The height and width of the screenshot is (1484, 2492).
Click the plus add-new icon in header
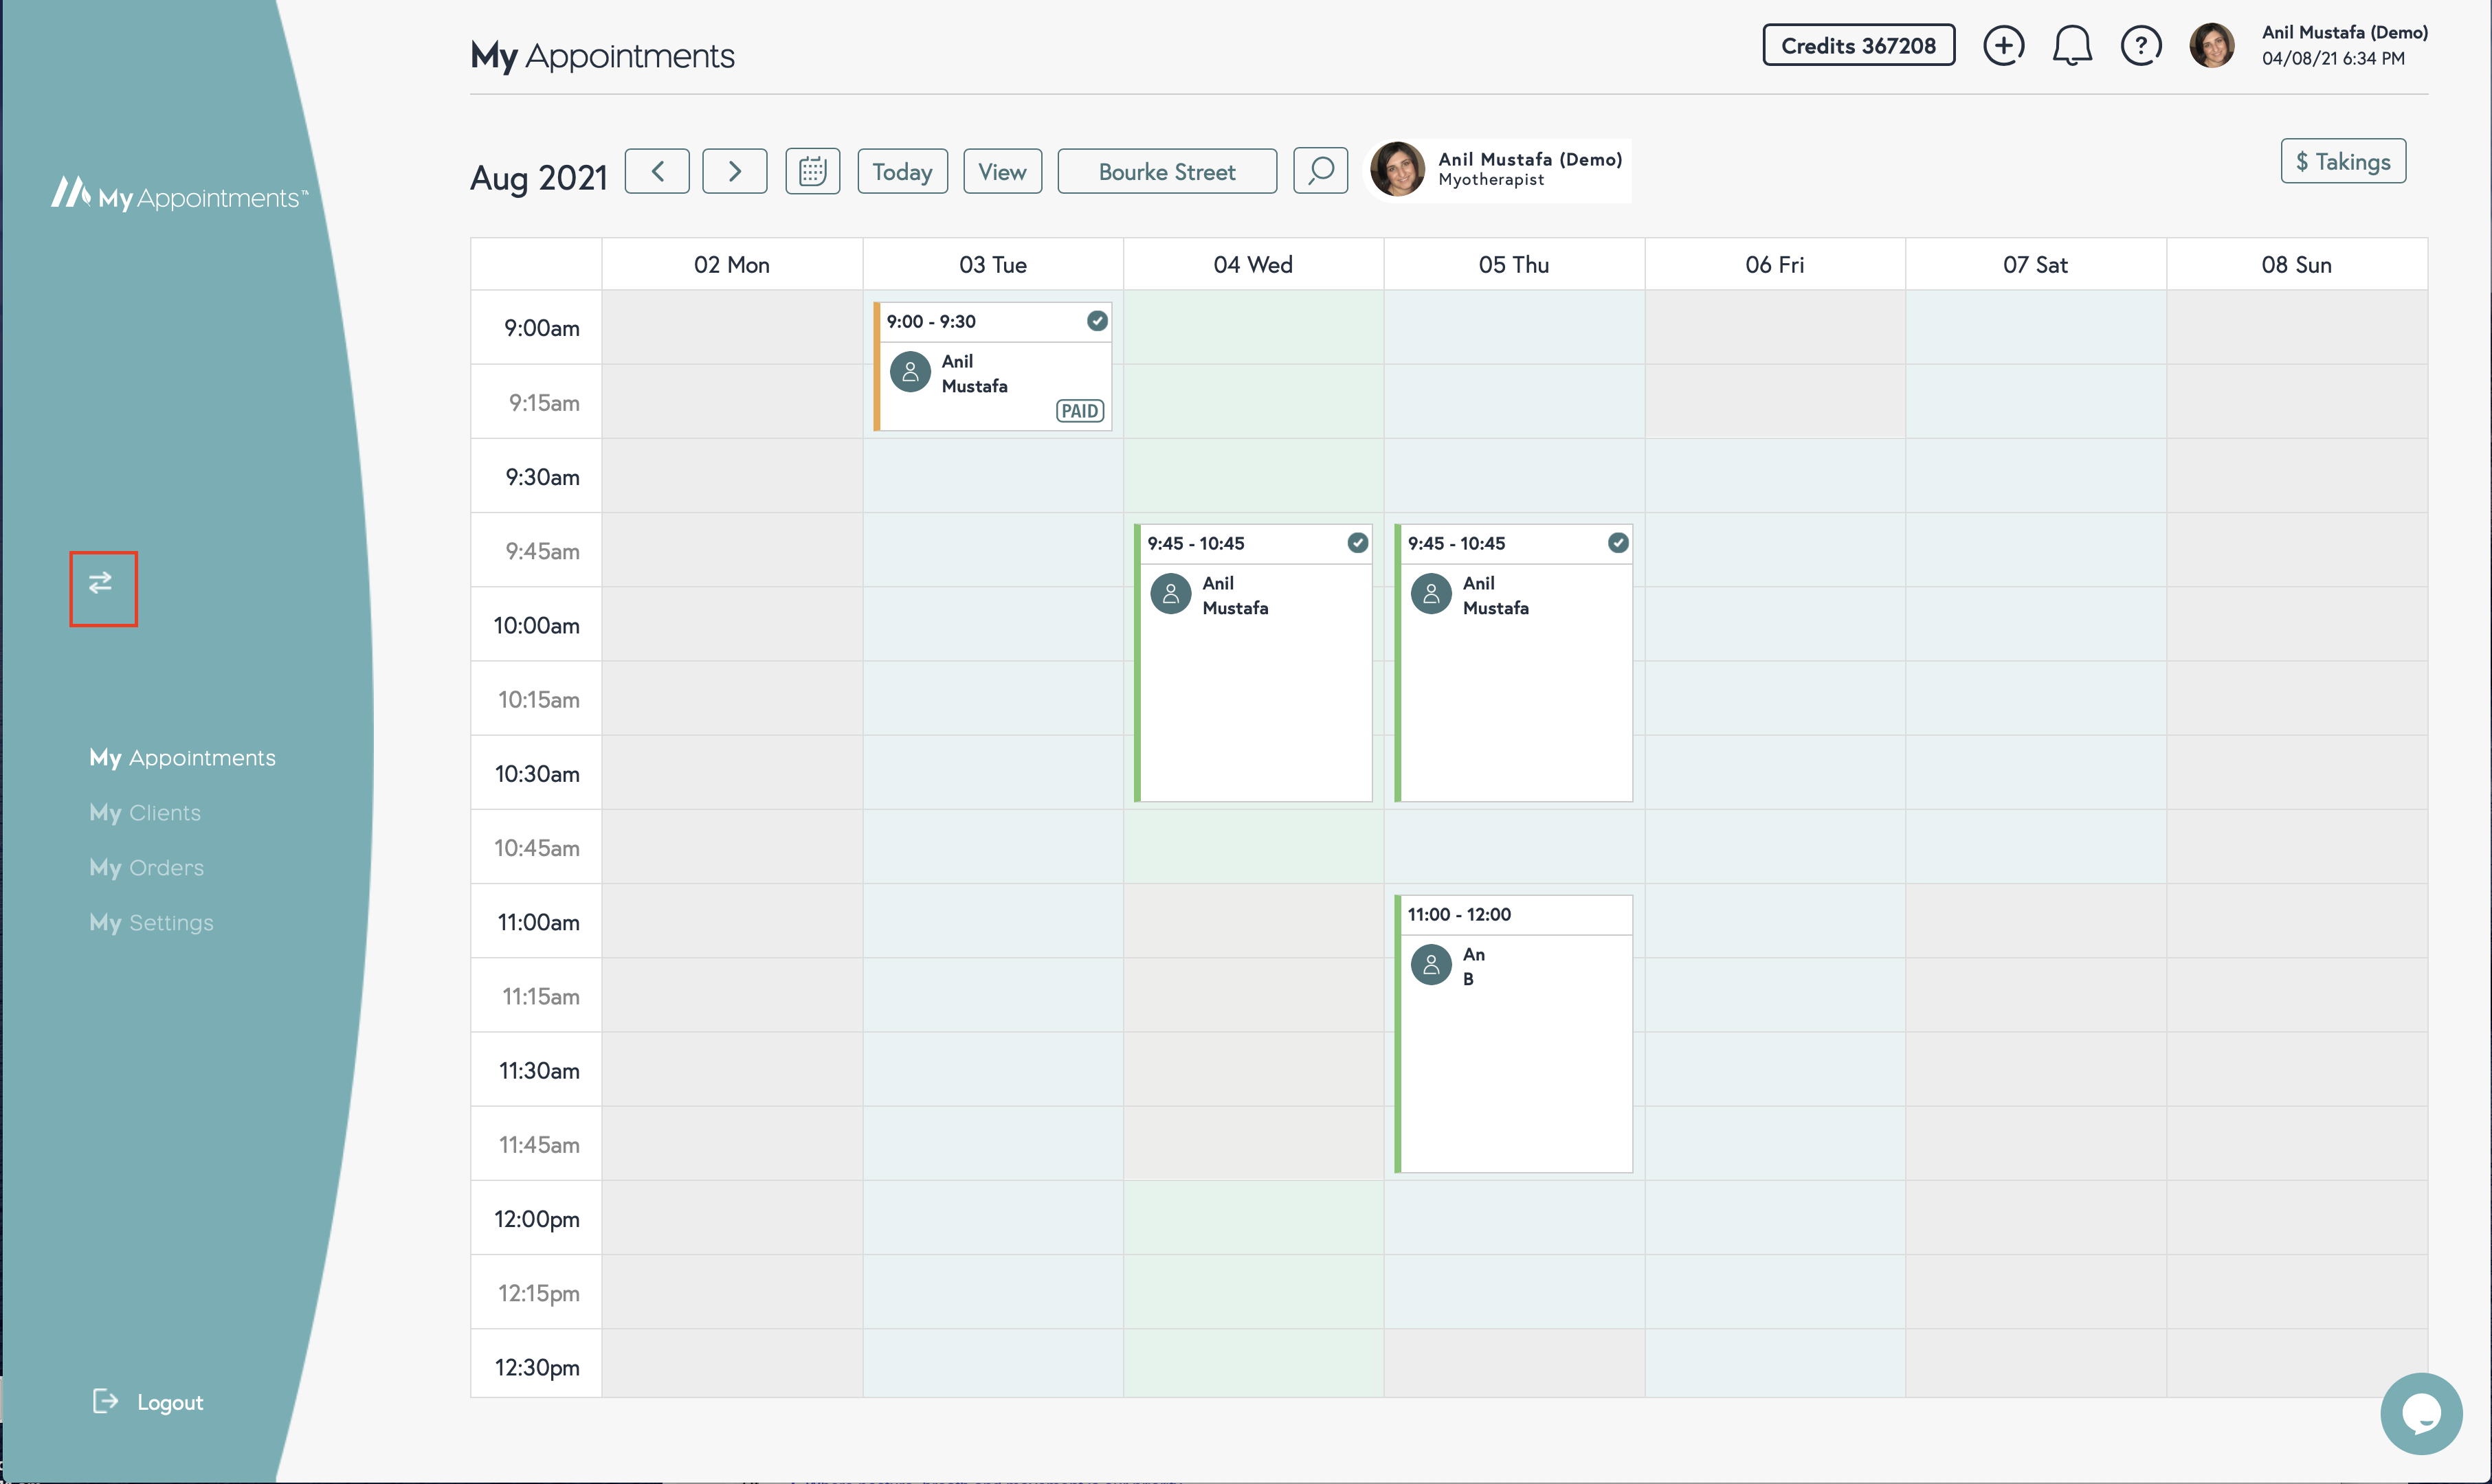2003,46
